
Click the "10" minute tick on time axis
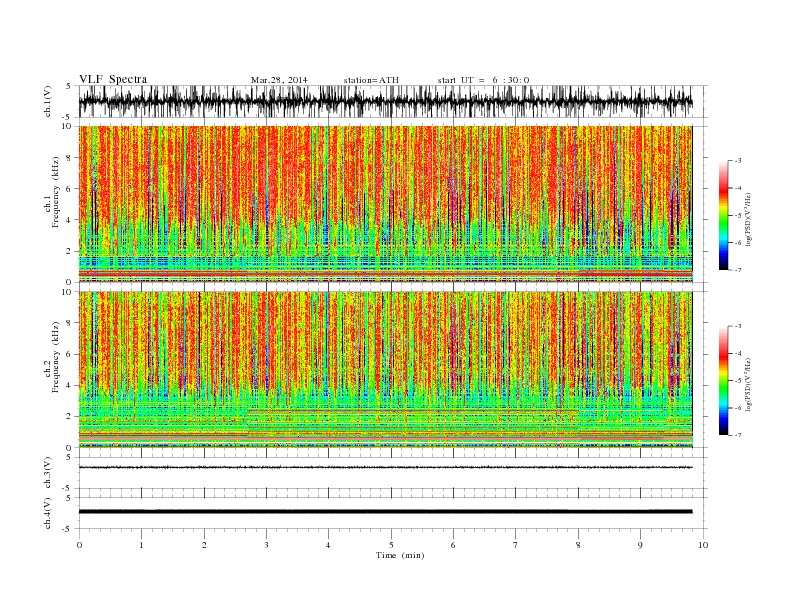(703, 545)
